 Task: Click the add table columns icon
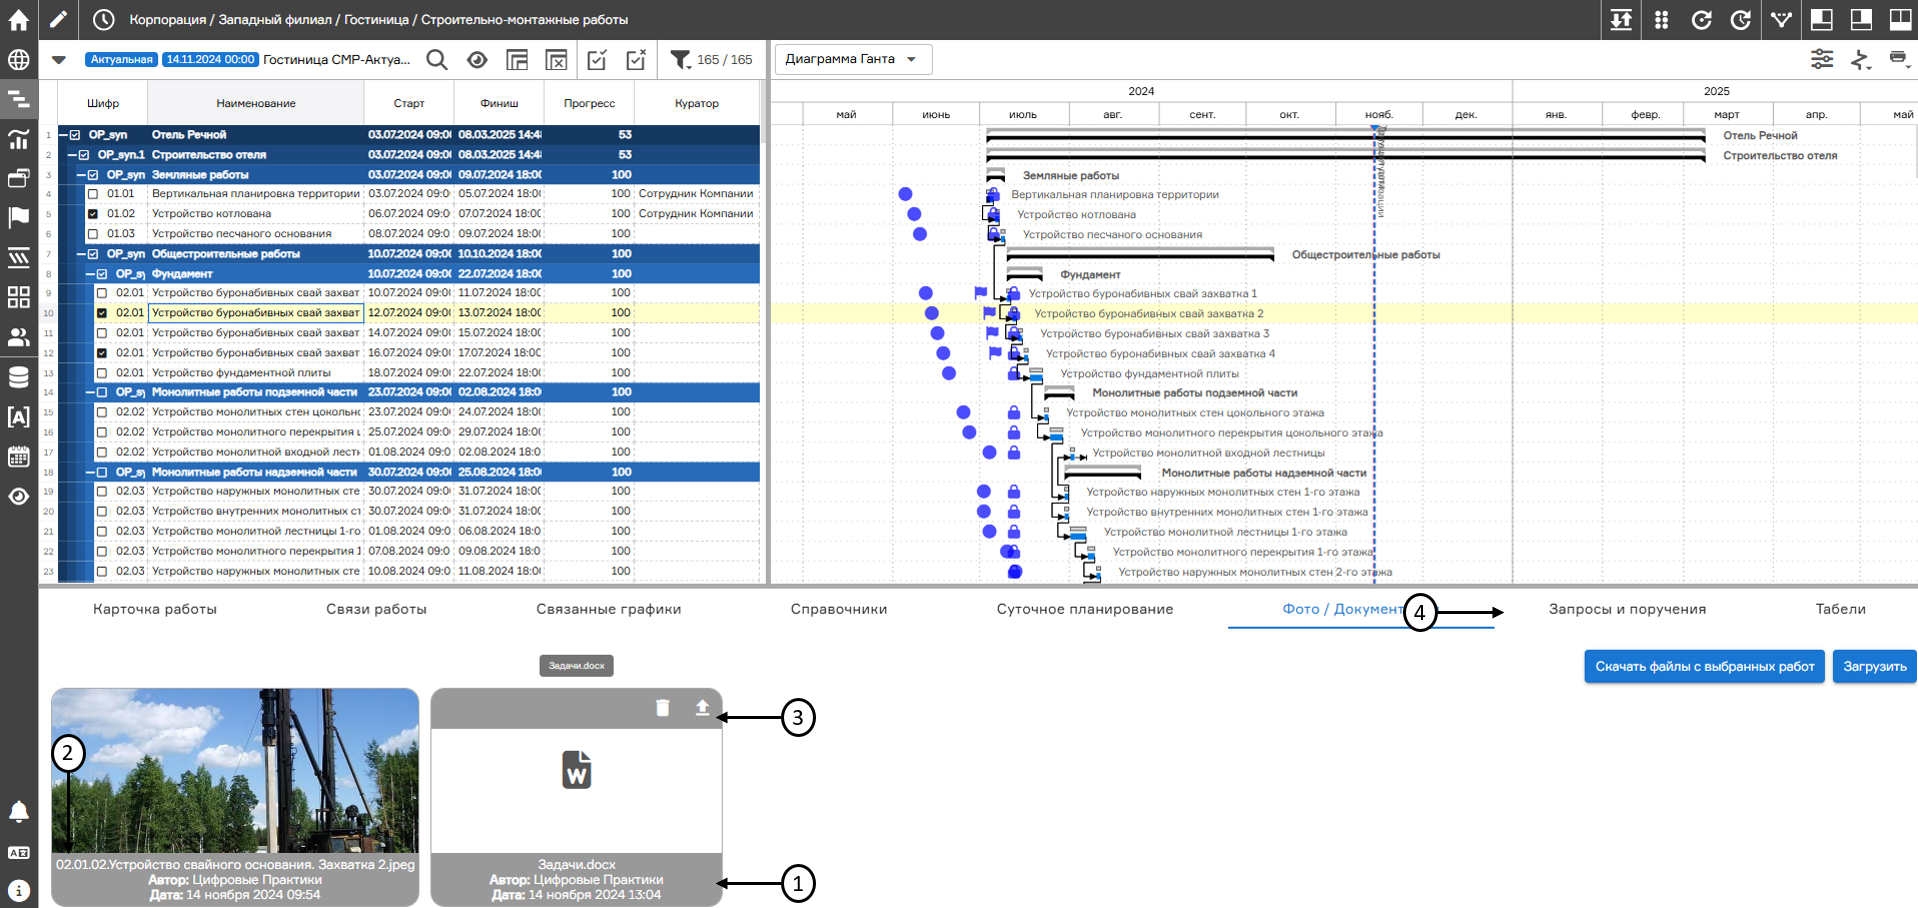click(517, 60)
